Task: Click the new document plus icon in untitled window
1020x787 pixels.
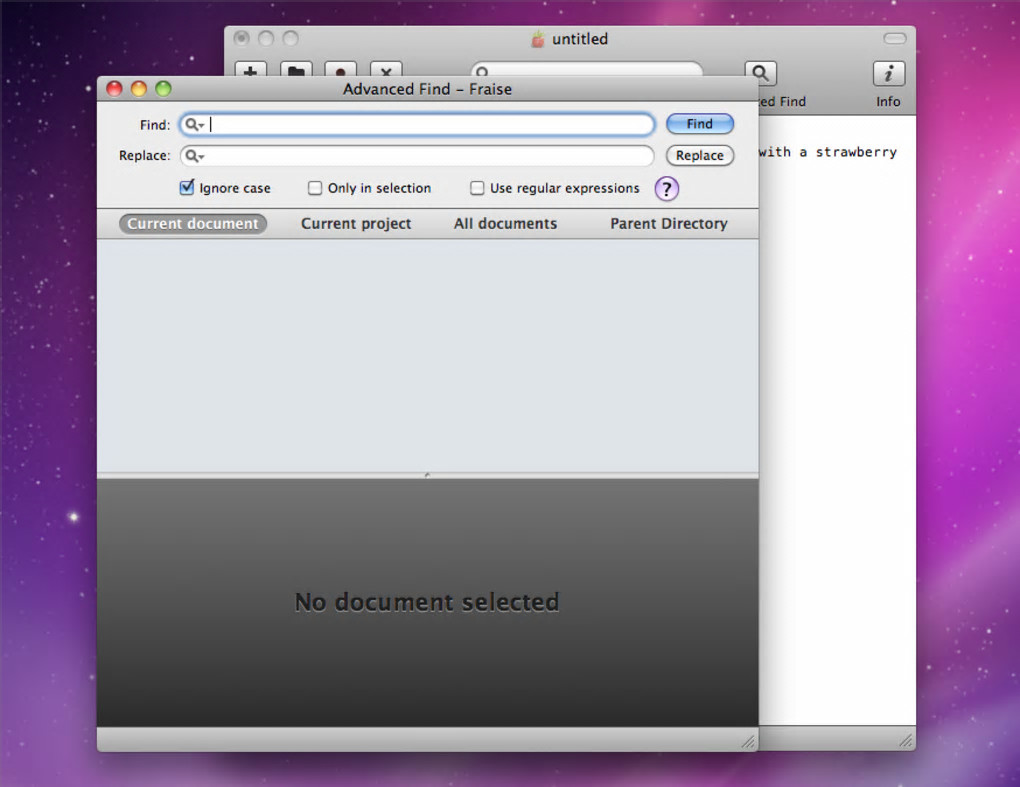Action: (x=250, y=70)
